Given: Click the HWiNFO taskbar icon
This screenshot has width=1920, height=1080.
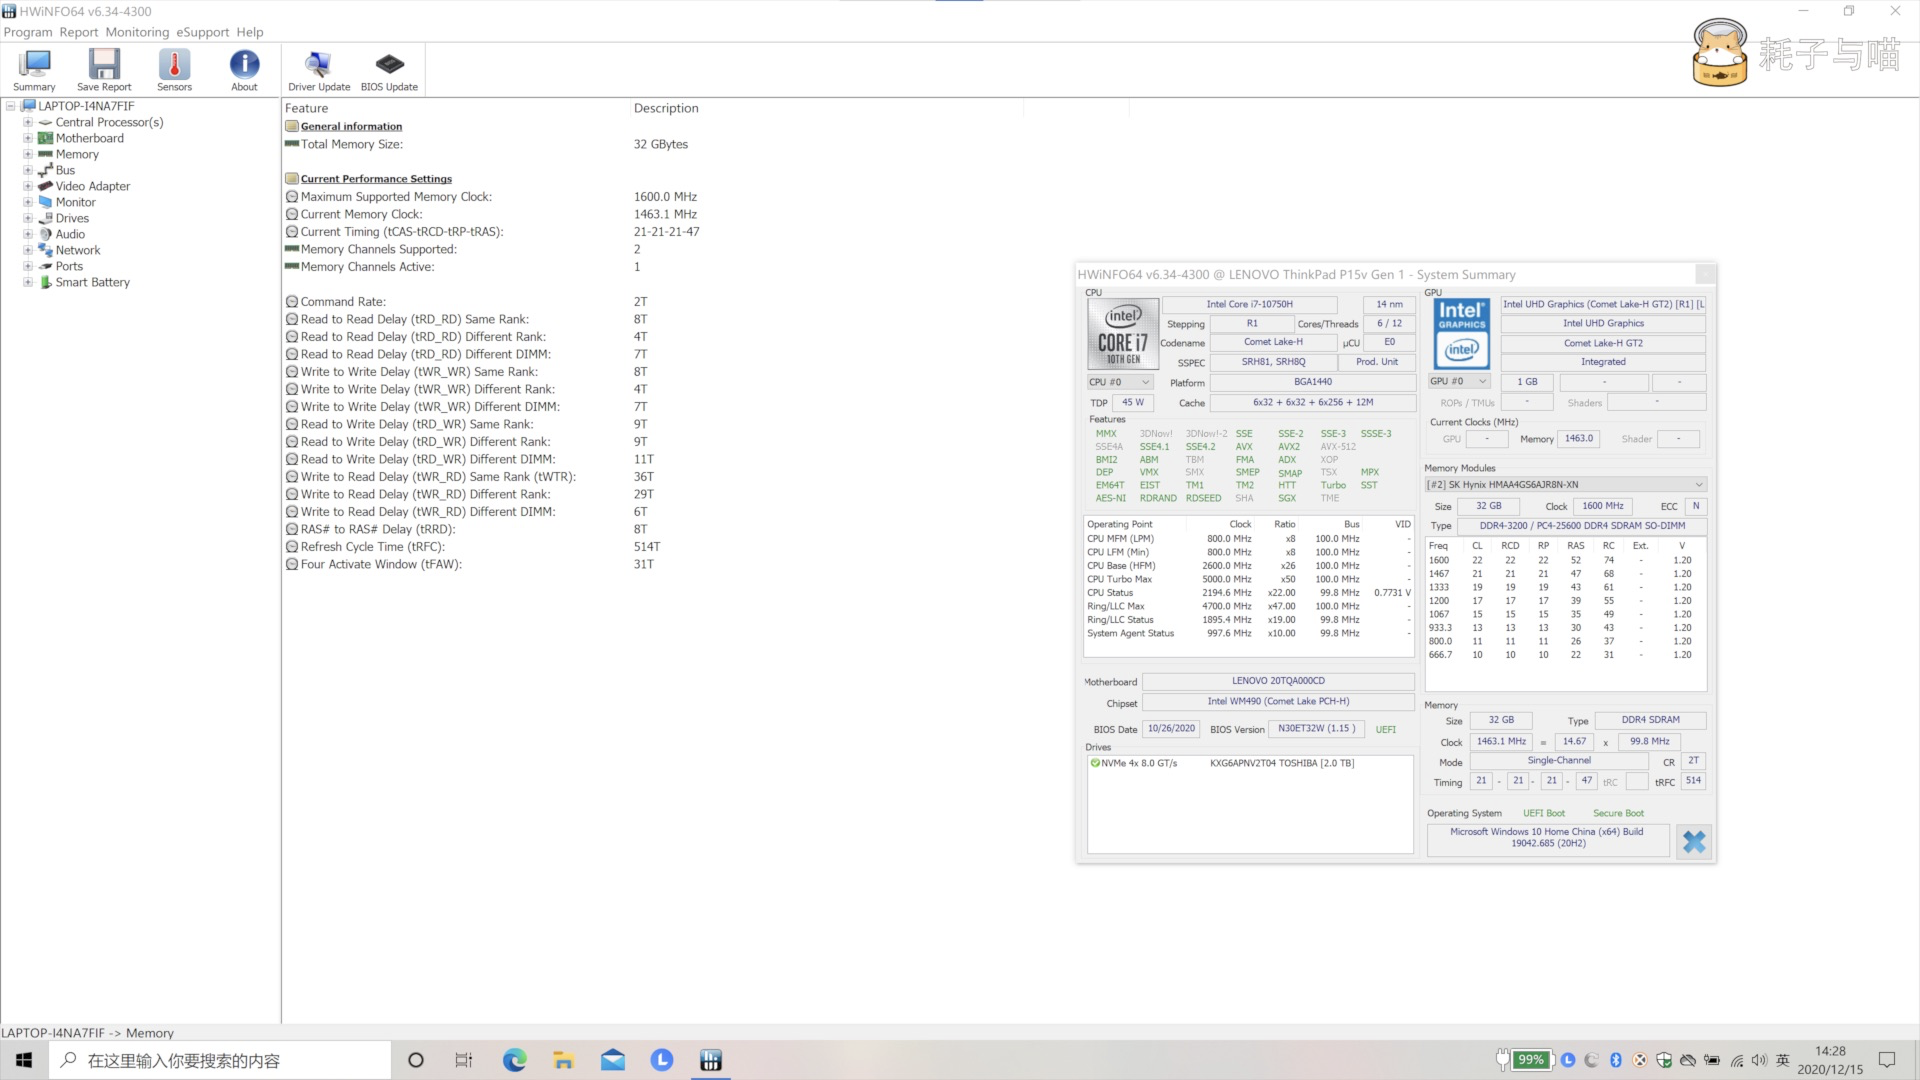Looking at the screenshot, I should pos(711,1060).
